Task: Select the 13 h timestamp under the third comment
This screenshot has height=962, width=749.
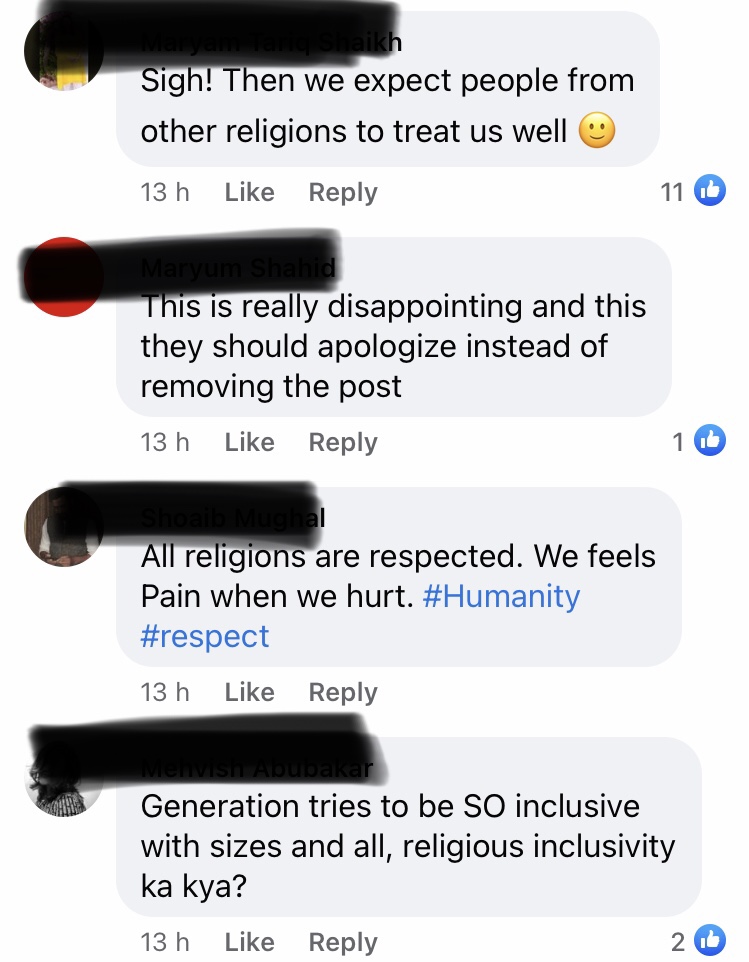Action: coord(164,692)
